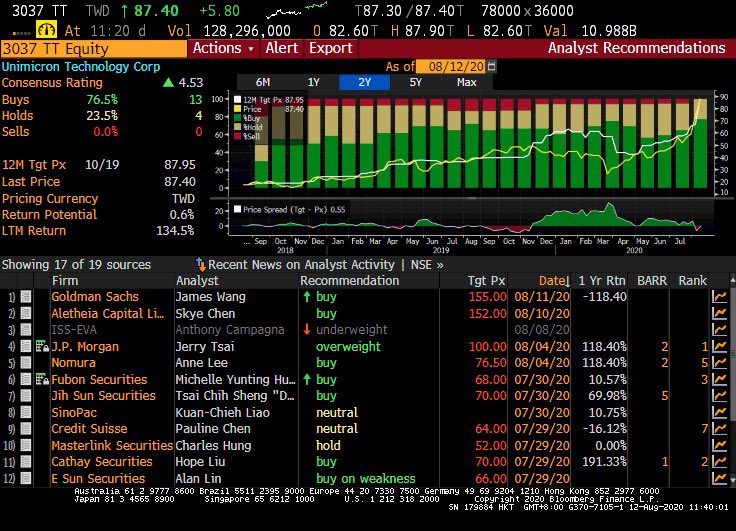This screenshot has width=736, height=531.
Task: Click the table scrollbar up arrow
Action: [x=732, y=280]
